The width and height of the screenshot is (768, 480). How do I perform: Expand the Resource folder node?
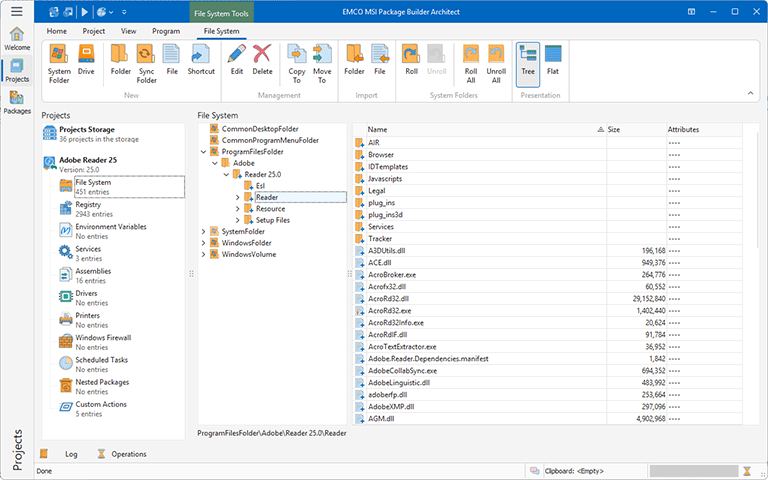pyautogui.click(x=238, y=209)
